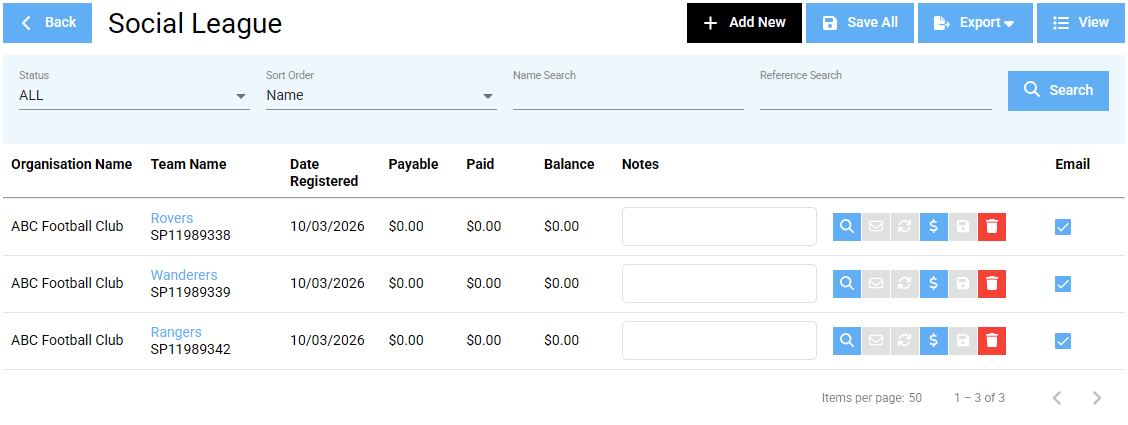Viewport: 1128px width, 425px height.
Task: Open the Rovers team link
Action: (x=172, y=218)
